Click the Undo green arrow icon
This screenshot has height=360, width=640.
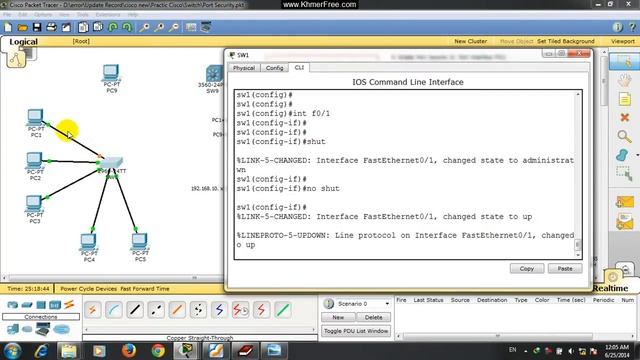pos(113,27)
